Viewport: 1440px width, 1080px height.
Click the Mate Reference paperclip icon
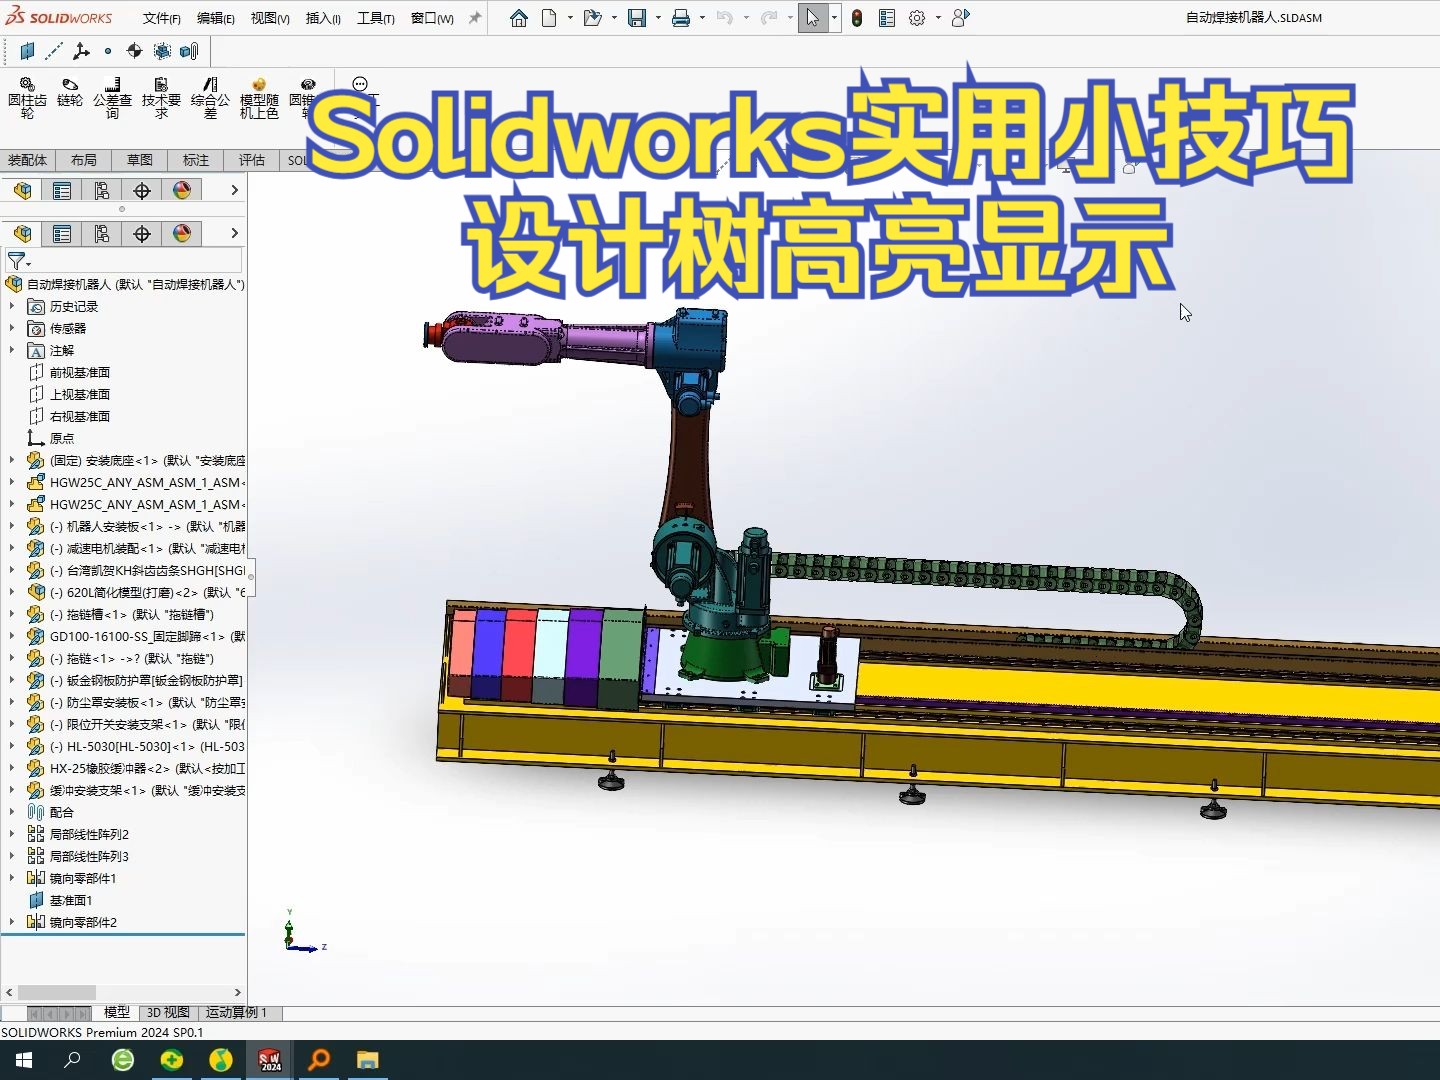click(x=189, y=51)
